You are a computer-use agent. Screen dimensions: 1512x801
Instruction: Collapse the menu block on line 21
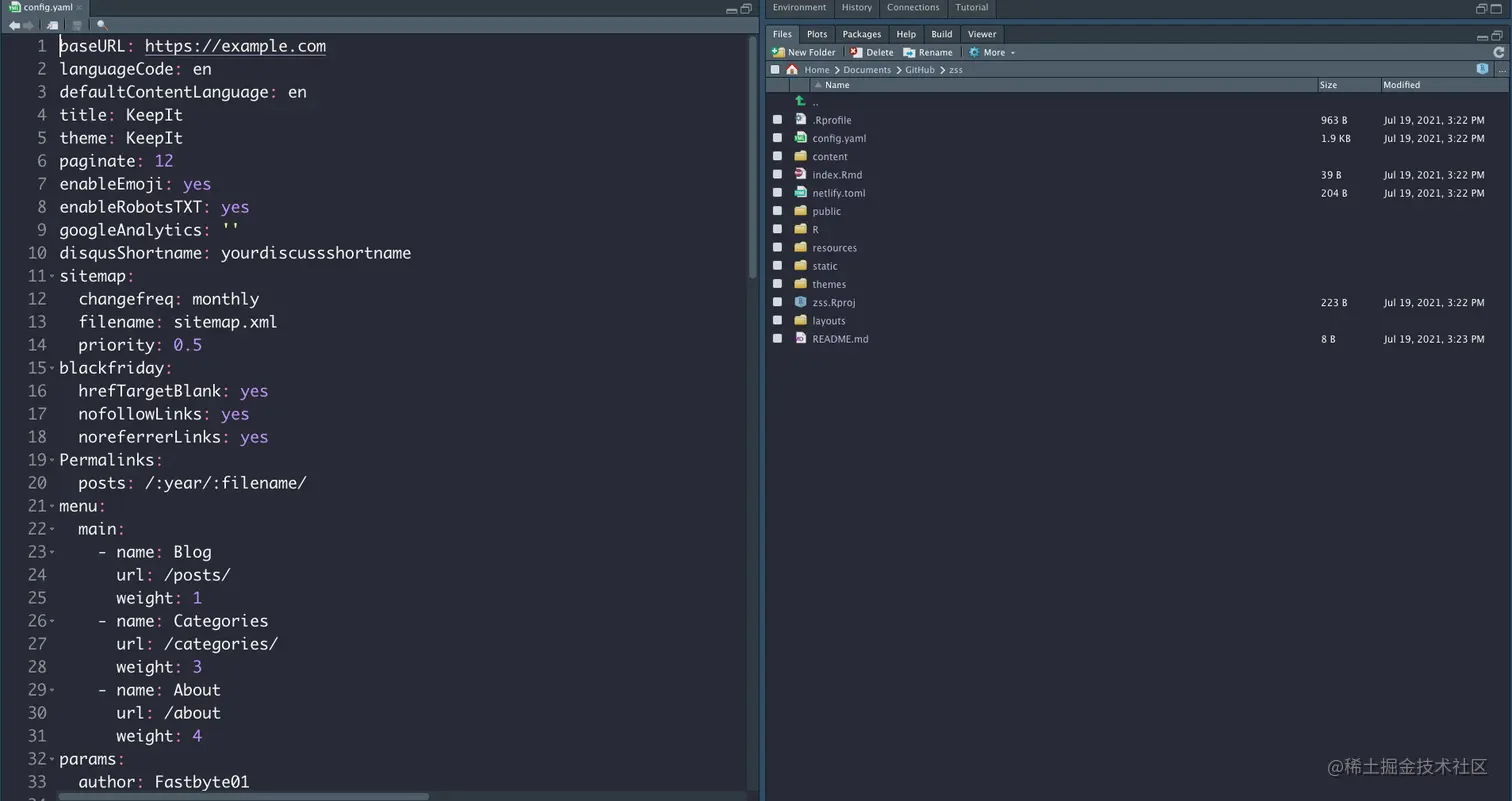click(50, 506)
